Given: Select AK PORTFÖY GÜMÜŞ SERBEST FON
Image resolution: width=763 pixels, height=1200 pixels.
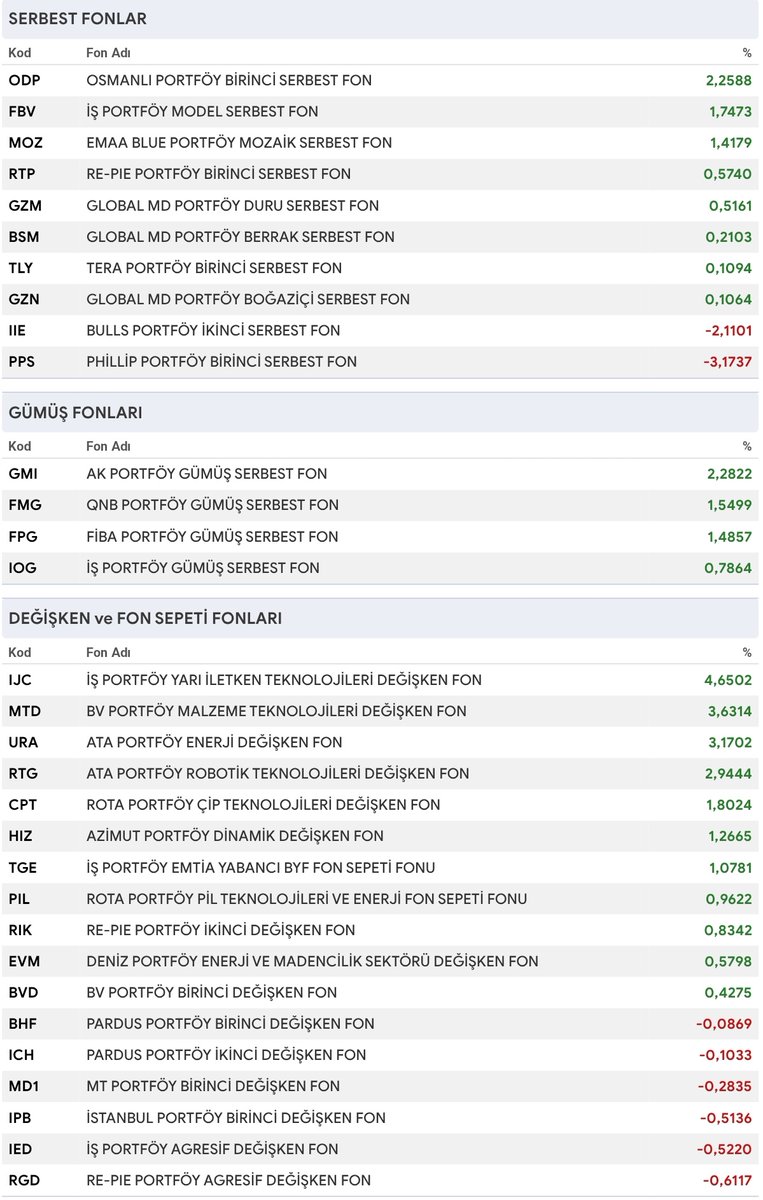Looking at the screenshot, I should point(207,474).
